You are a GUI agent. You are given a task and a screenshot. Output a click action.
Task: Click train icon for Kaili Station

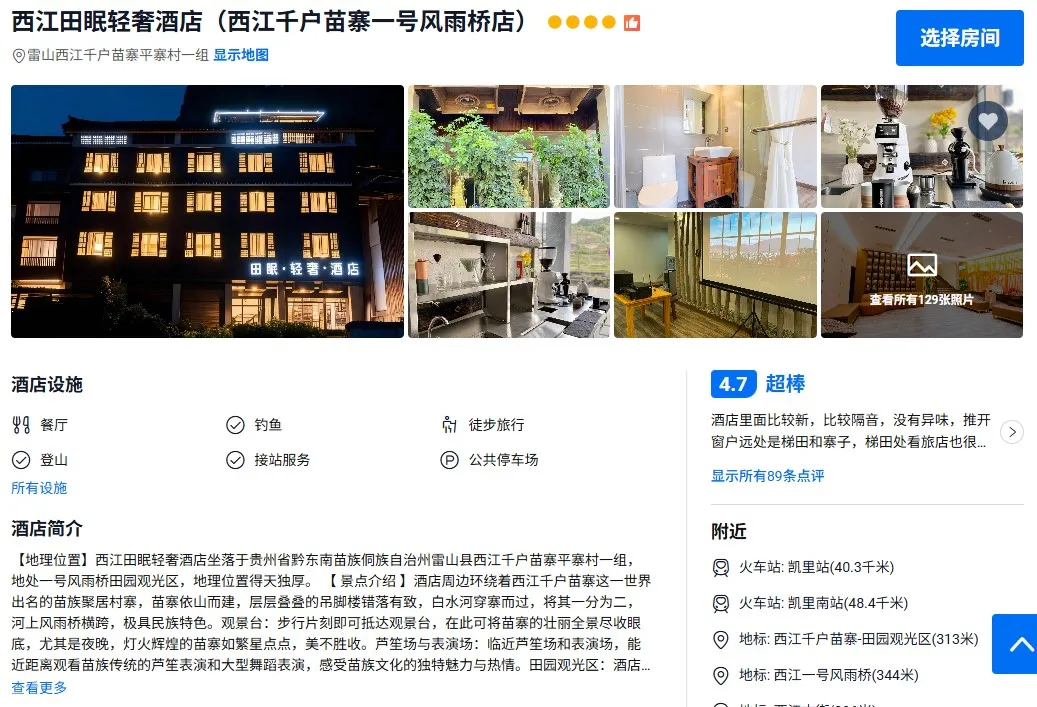click(x=720, y=567)
